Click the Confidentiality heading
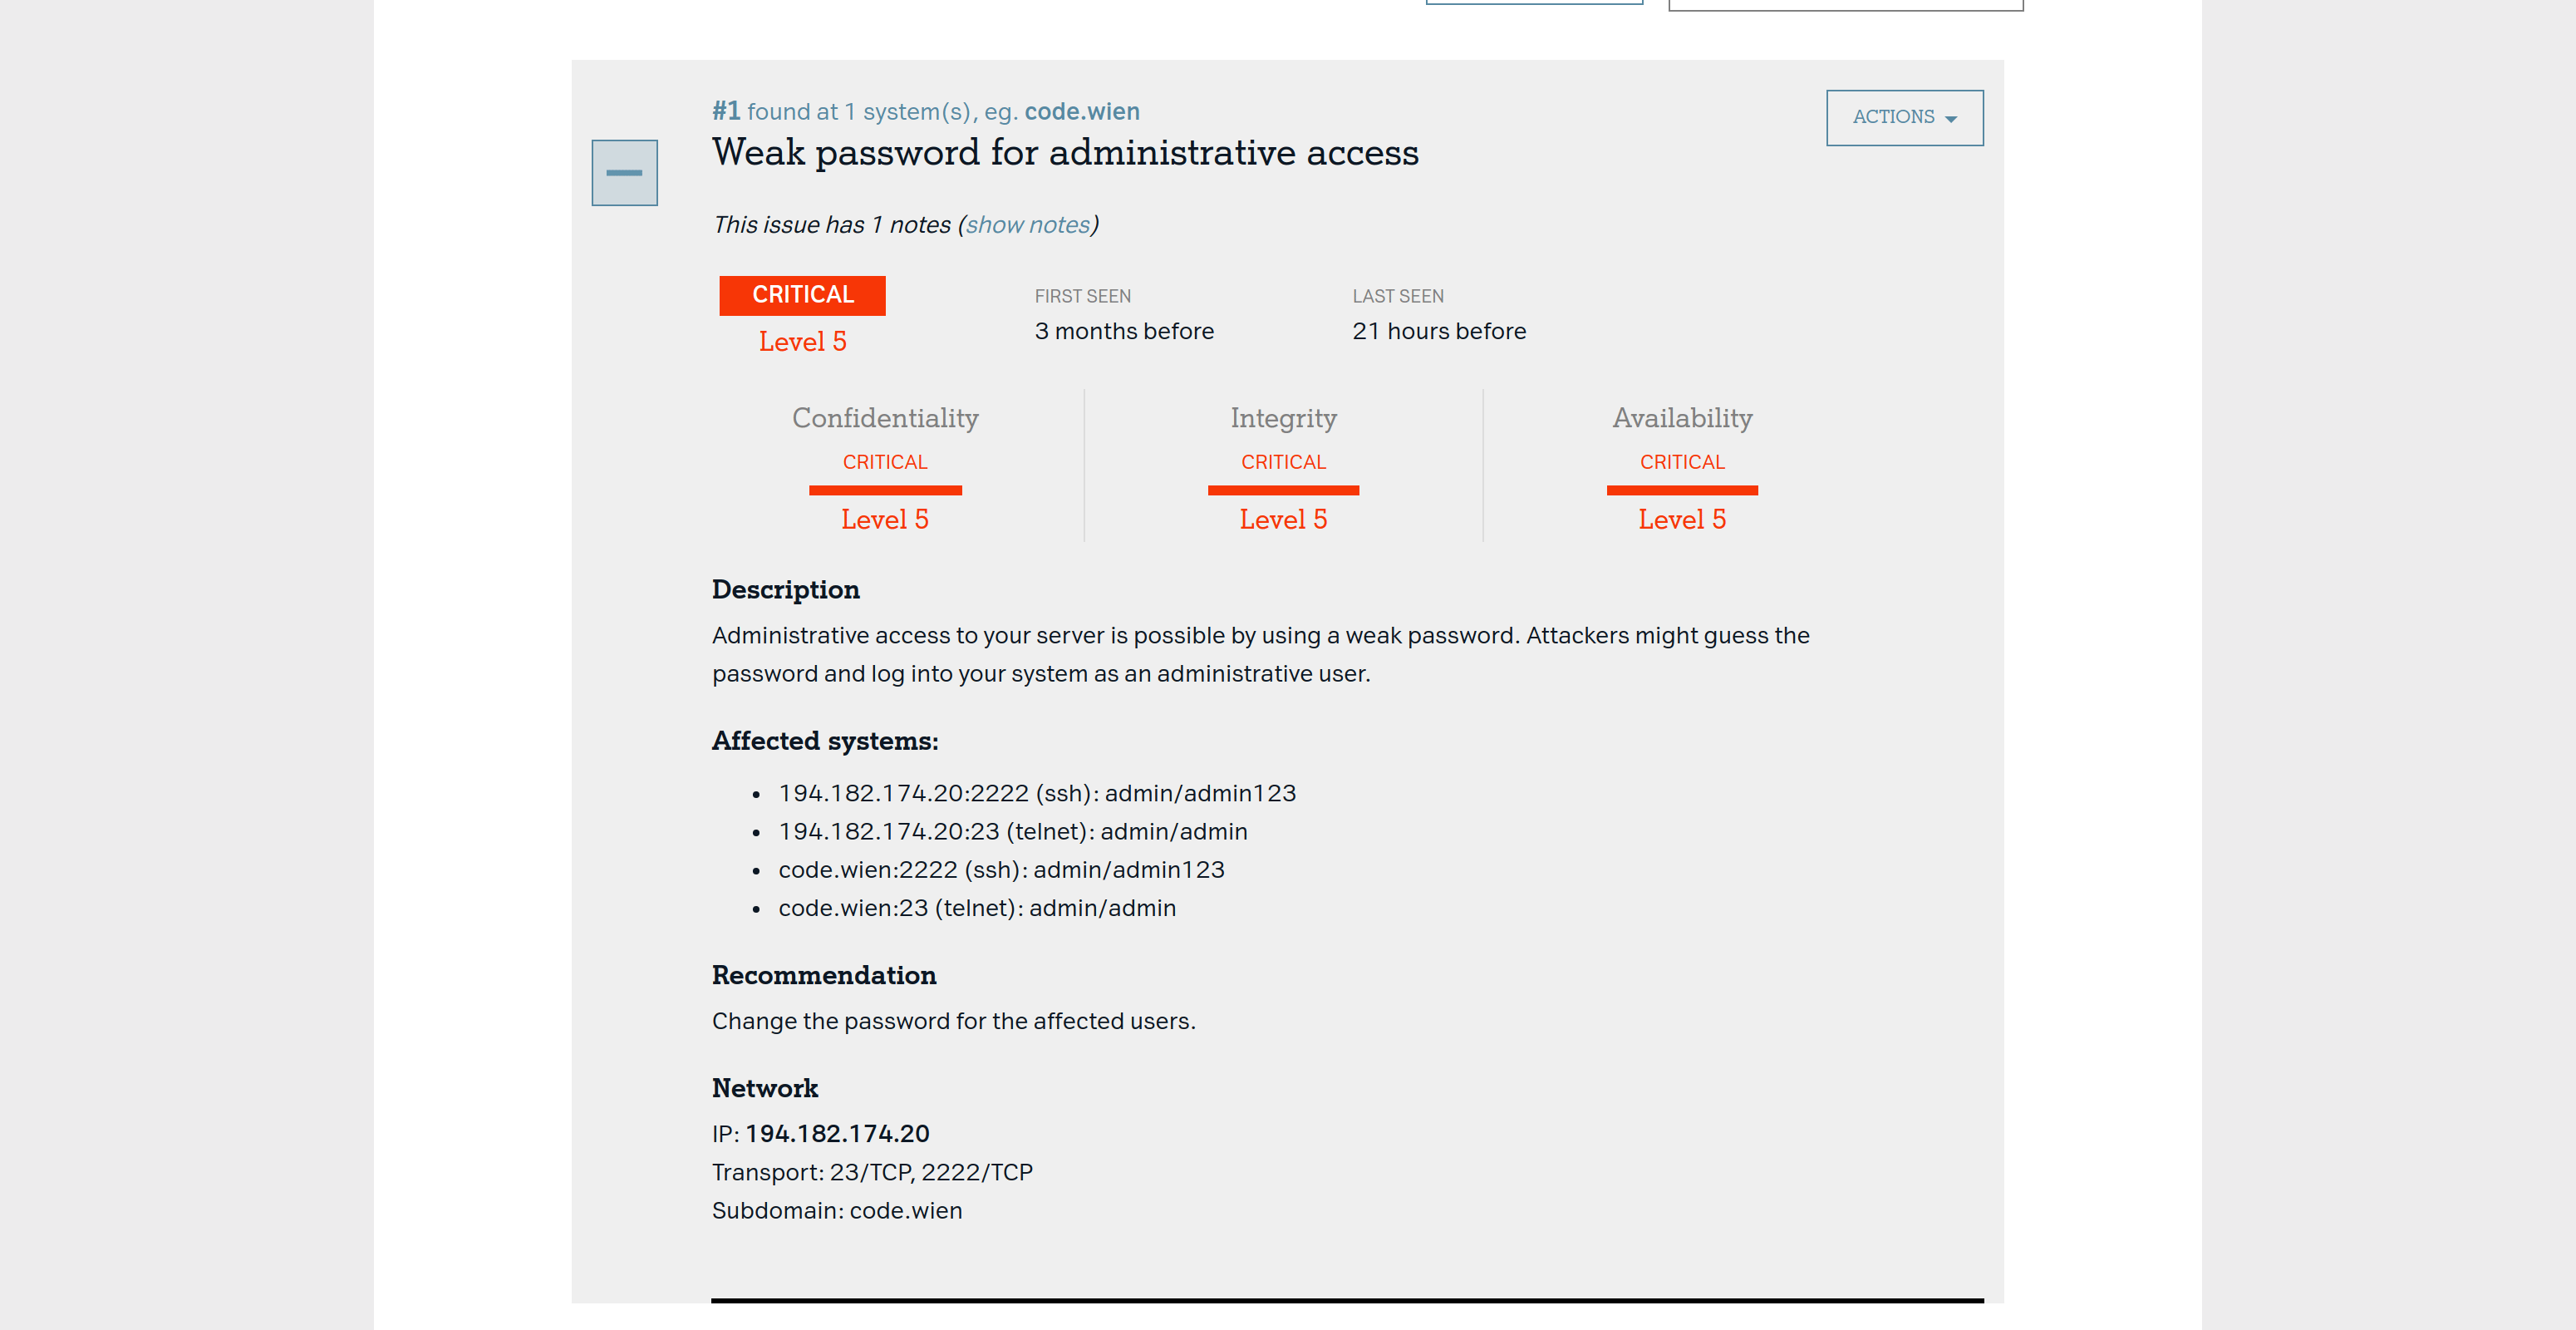This screenshot has width=2576, height=1330. (x=885, y=418)
